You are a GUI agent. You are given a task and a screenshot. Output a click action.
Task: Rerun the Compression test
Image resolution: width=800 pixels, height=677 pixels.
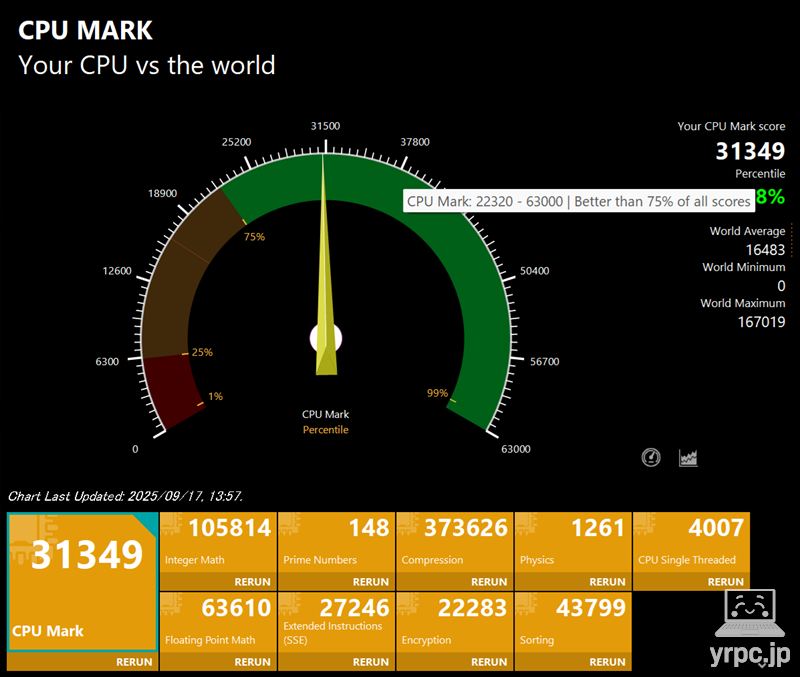tap(489, 582)
